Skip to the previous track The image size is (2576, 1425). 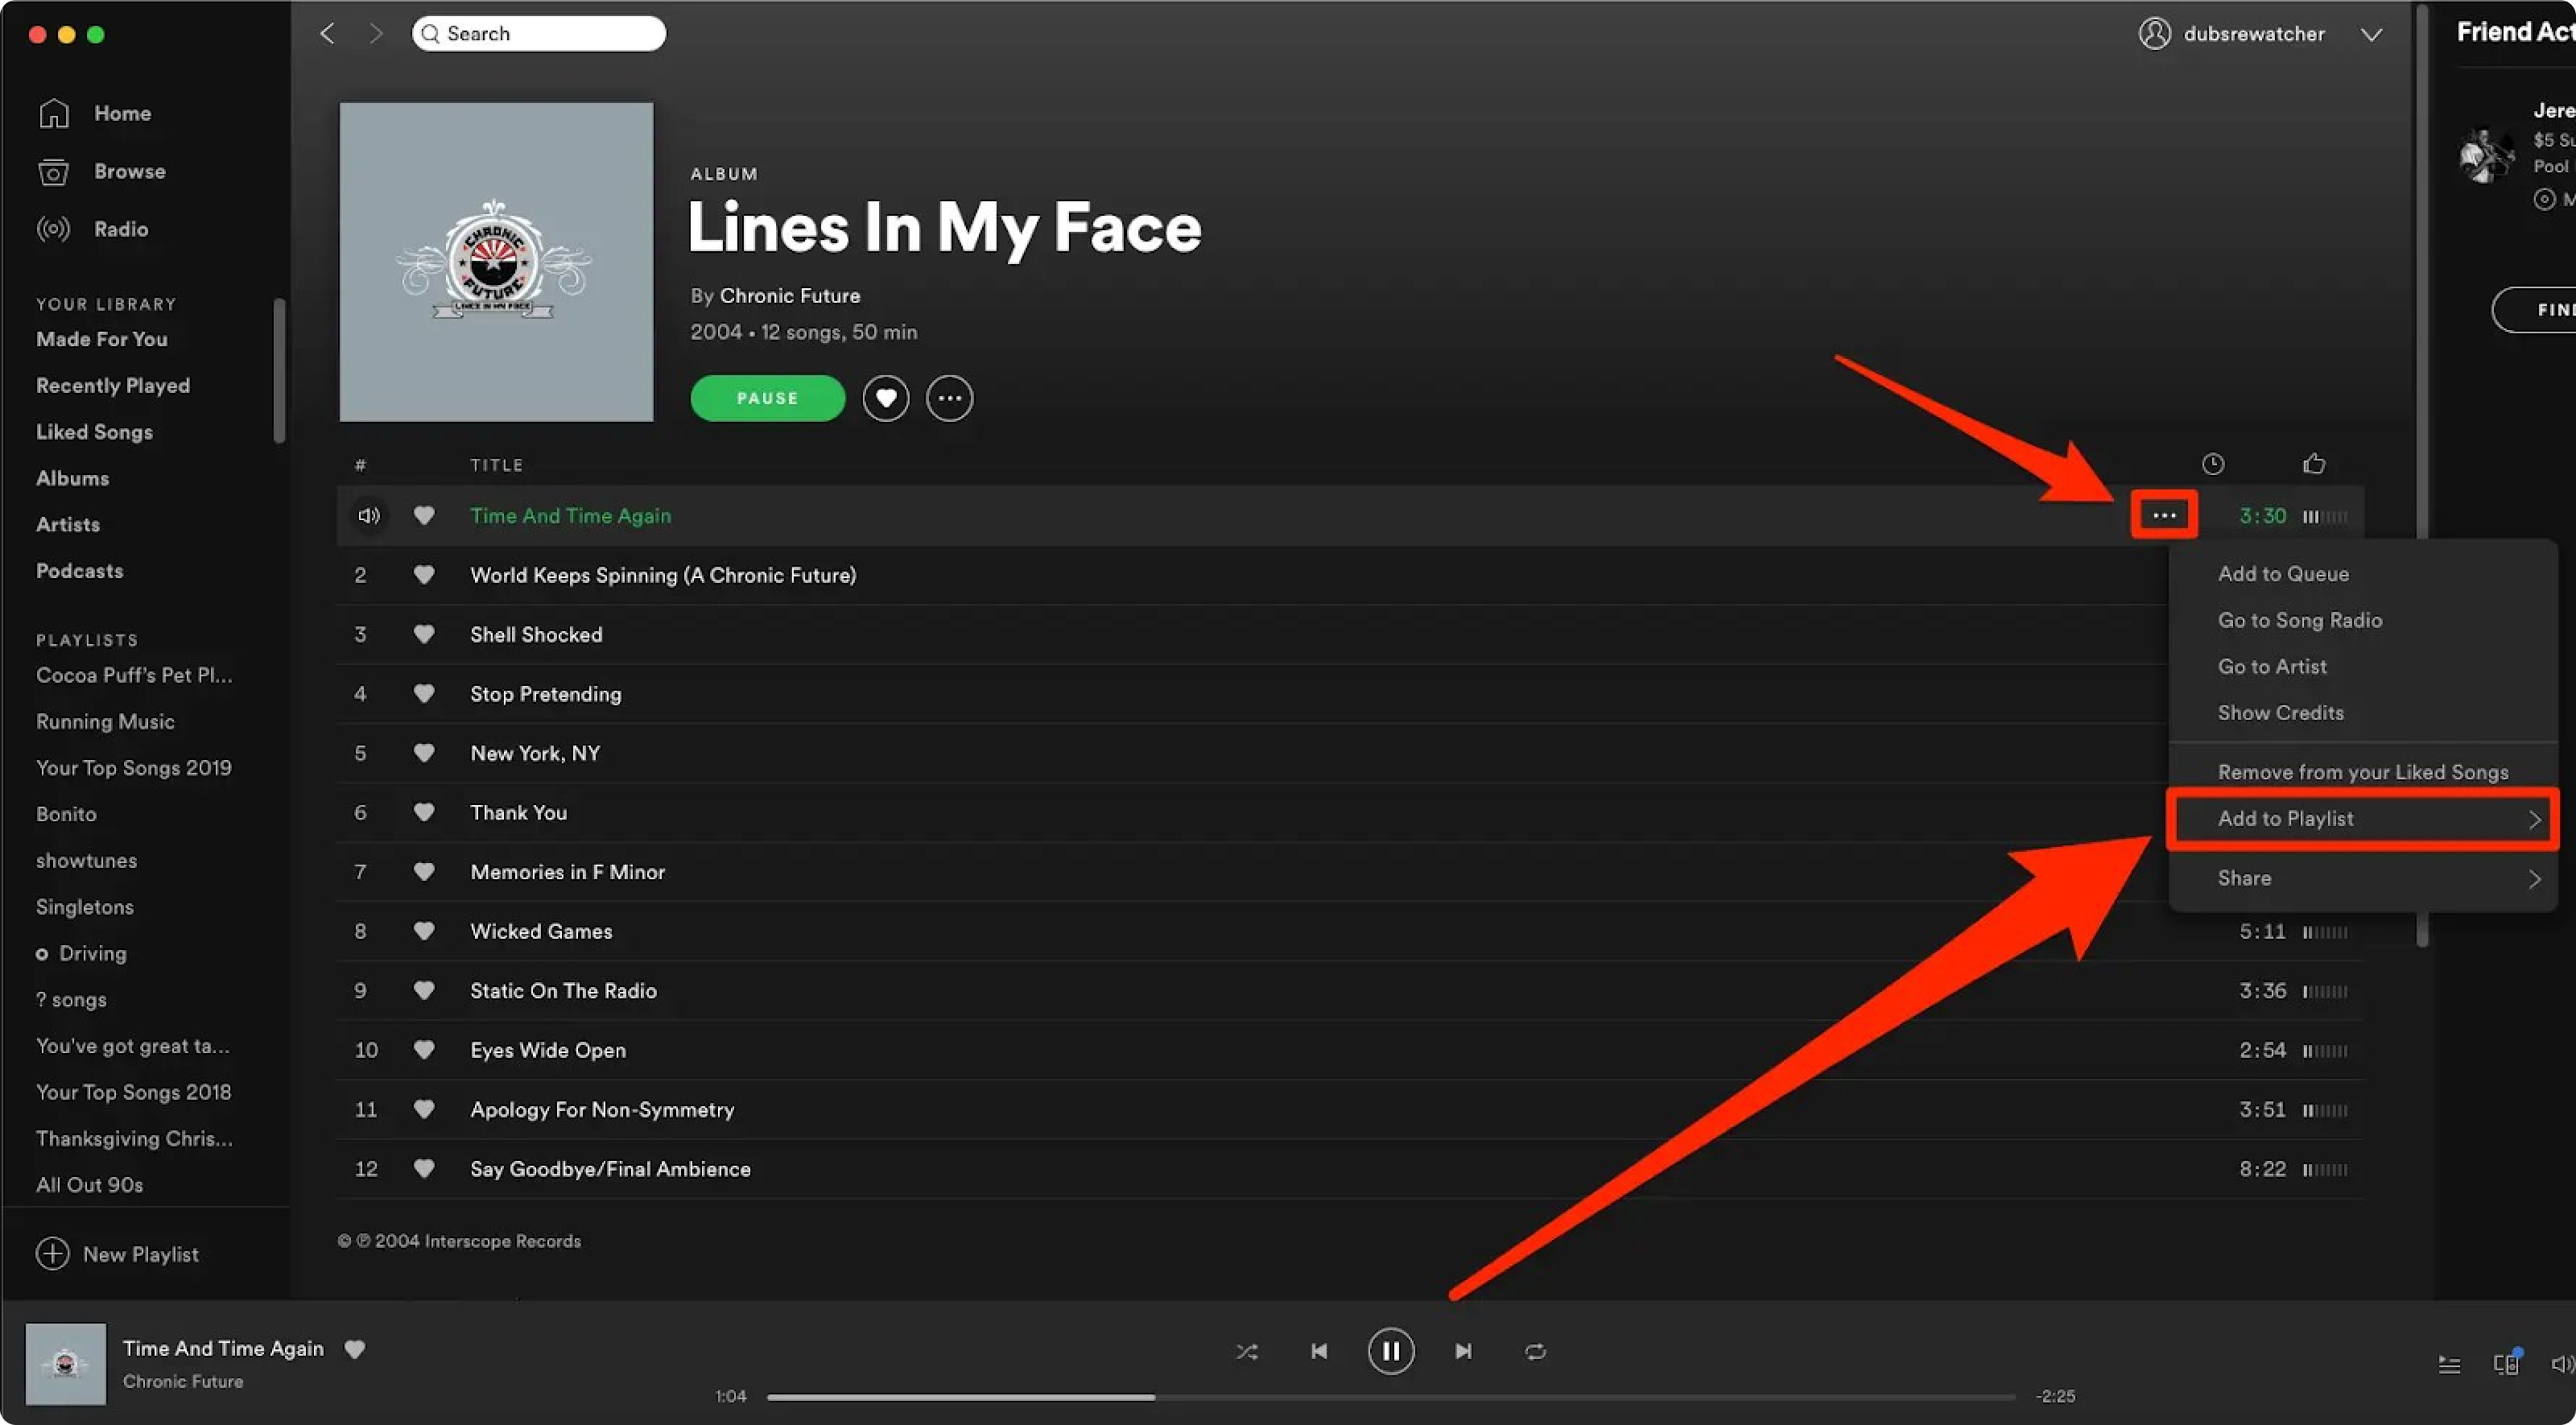(1319, 1352)
